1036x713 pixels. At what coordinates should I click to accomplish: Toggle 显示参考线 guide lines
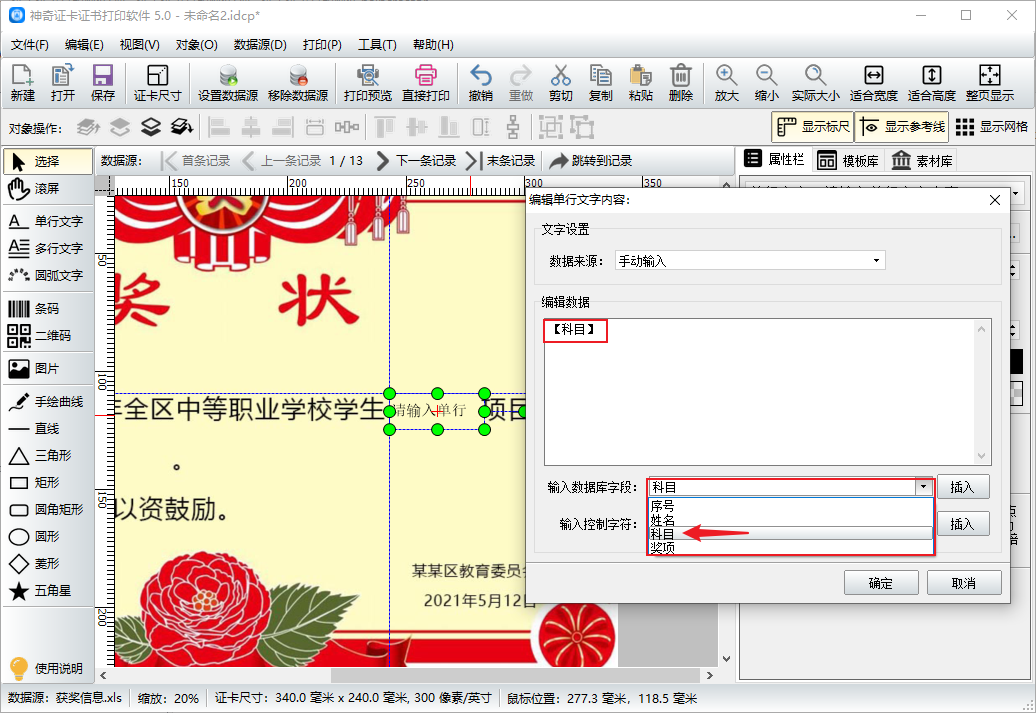(x=902, y=127)
